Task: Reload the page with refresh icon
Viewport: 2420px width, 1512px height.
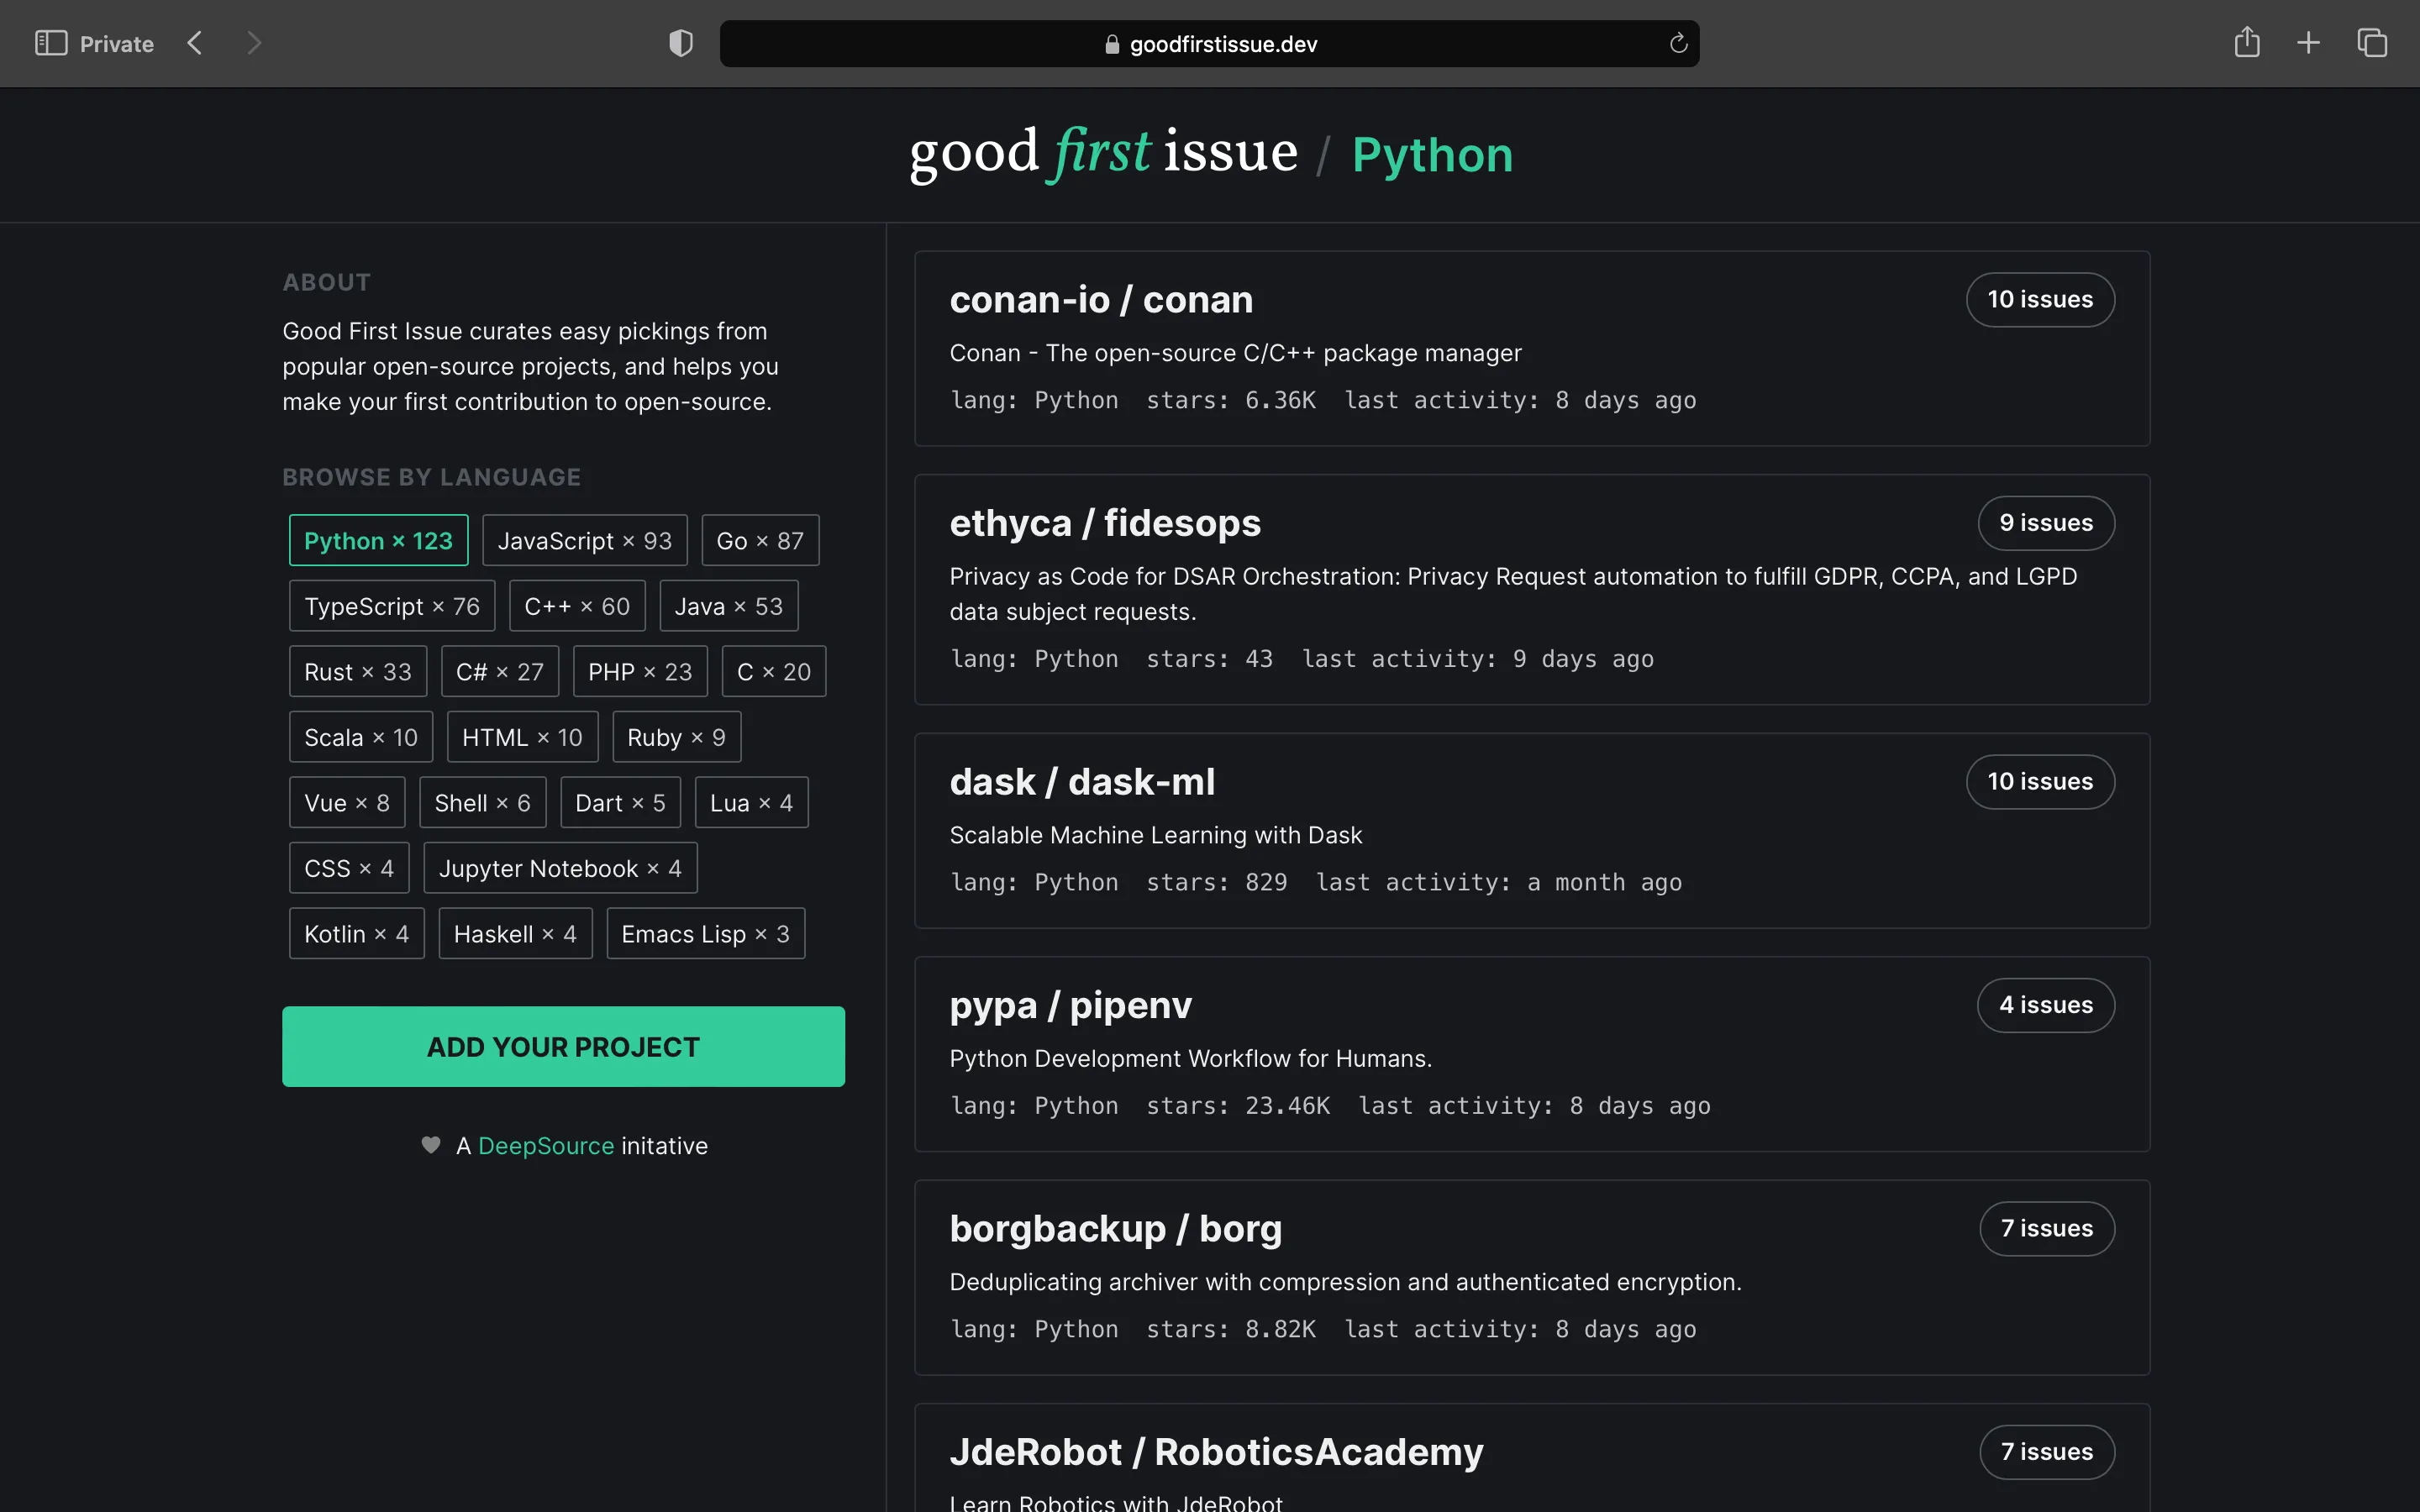Action: (x=1678, y=43)
